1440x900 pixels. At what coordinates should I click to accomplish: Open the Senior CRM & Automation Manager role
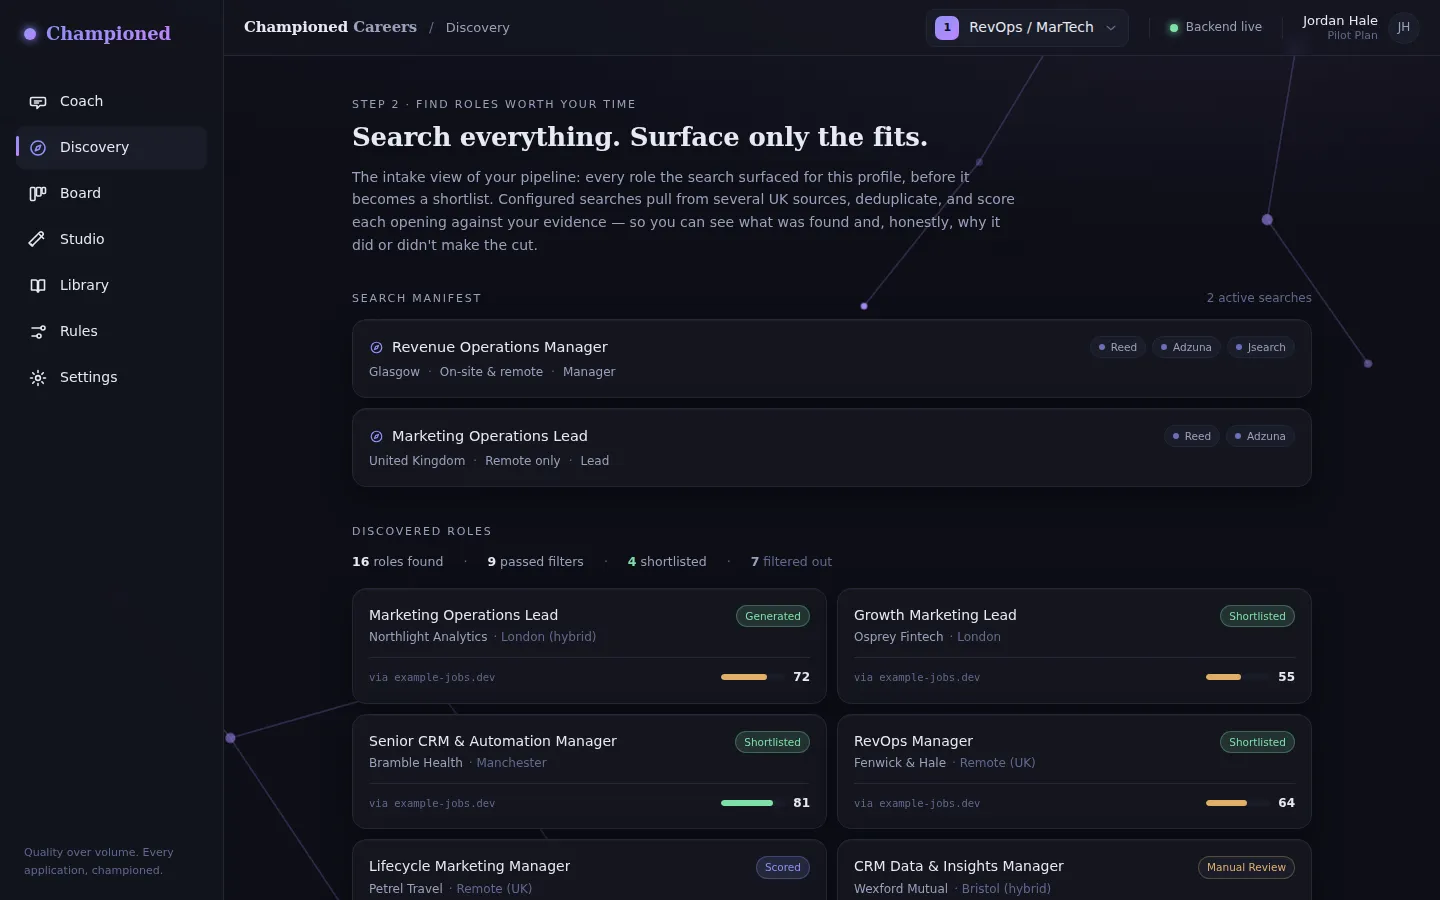[x=589, y=772]
